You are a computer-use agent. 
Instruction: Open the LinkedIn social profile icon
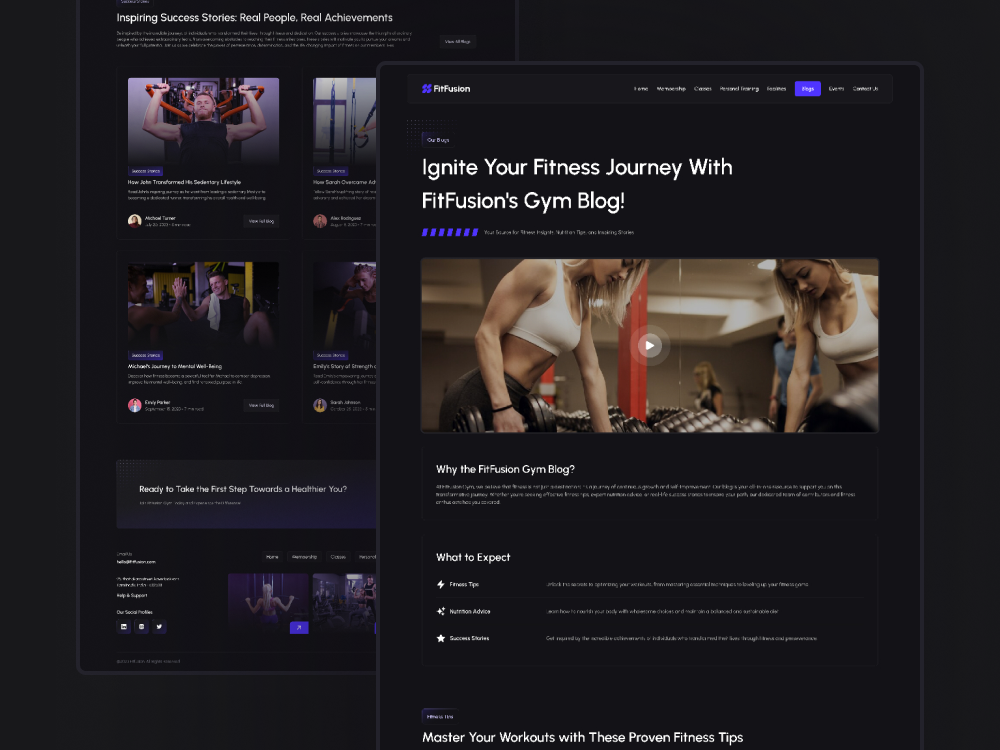pyautogui.click(x=124, y=627)
